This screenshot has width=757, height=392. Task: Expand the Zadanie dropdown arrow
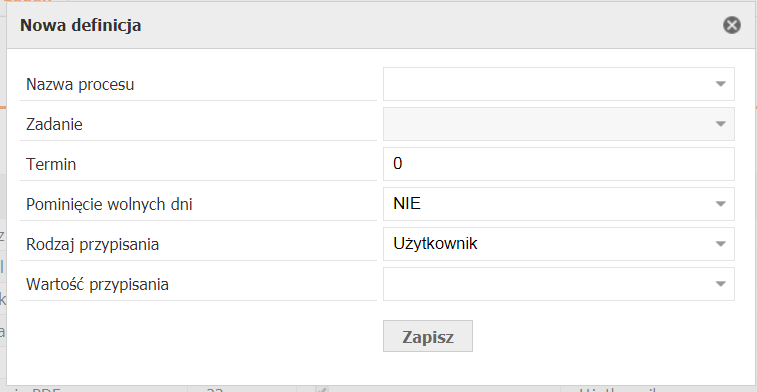(720, 124)
